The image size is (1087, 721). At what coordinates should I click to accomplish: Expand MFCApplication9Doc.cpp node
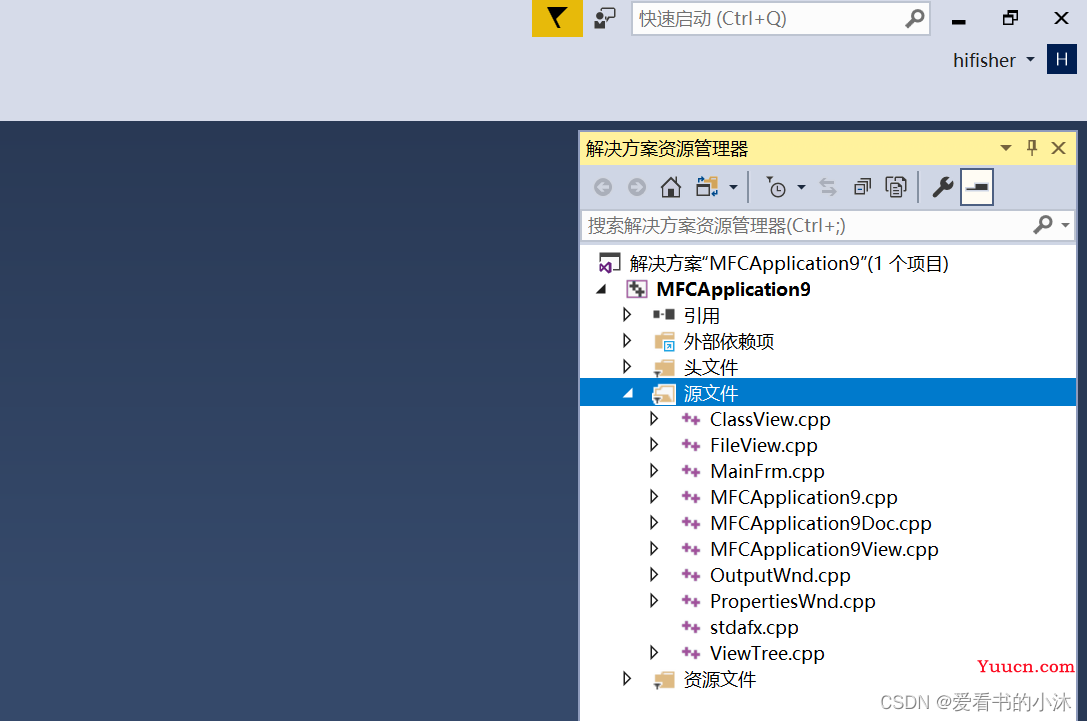click(654, 523)
